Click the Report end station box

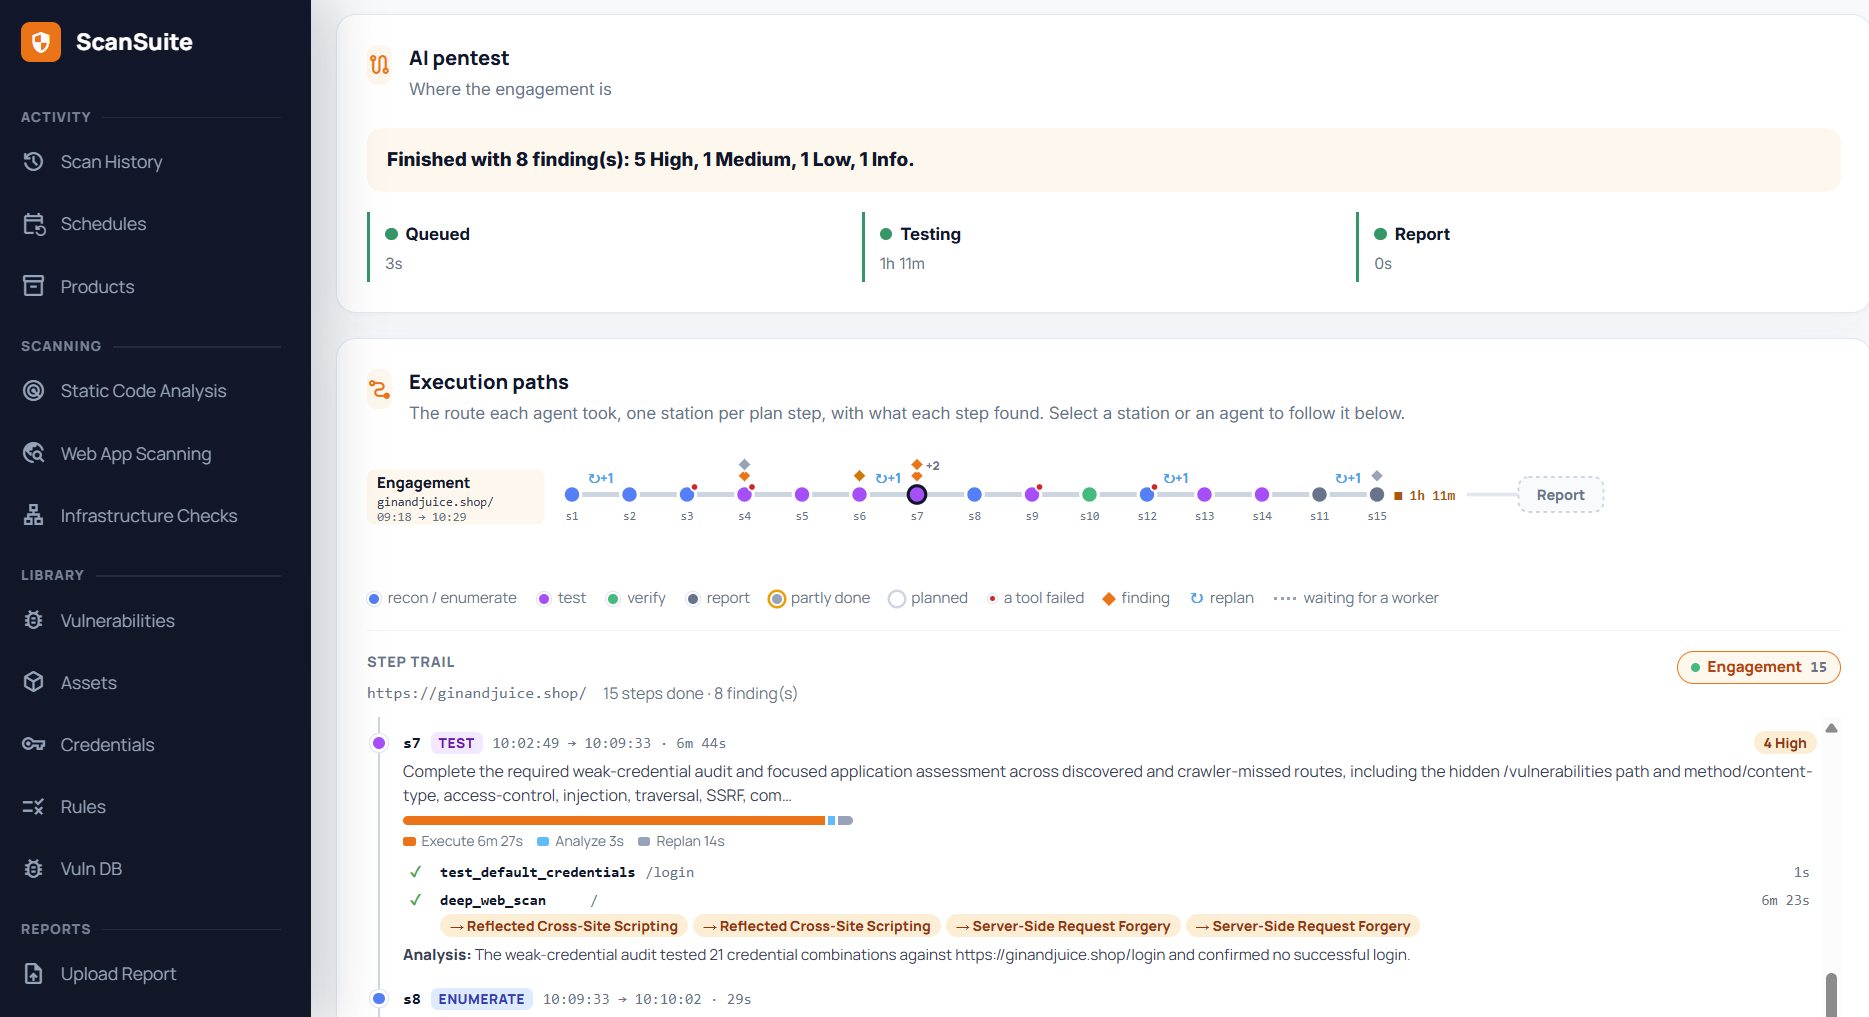click(x=1561, y=495)
